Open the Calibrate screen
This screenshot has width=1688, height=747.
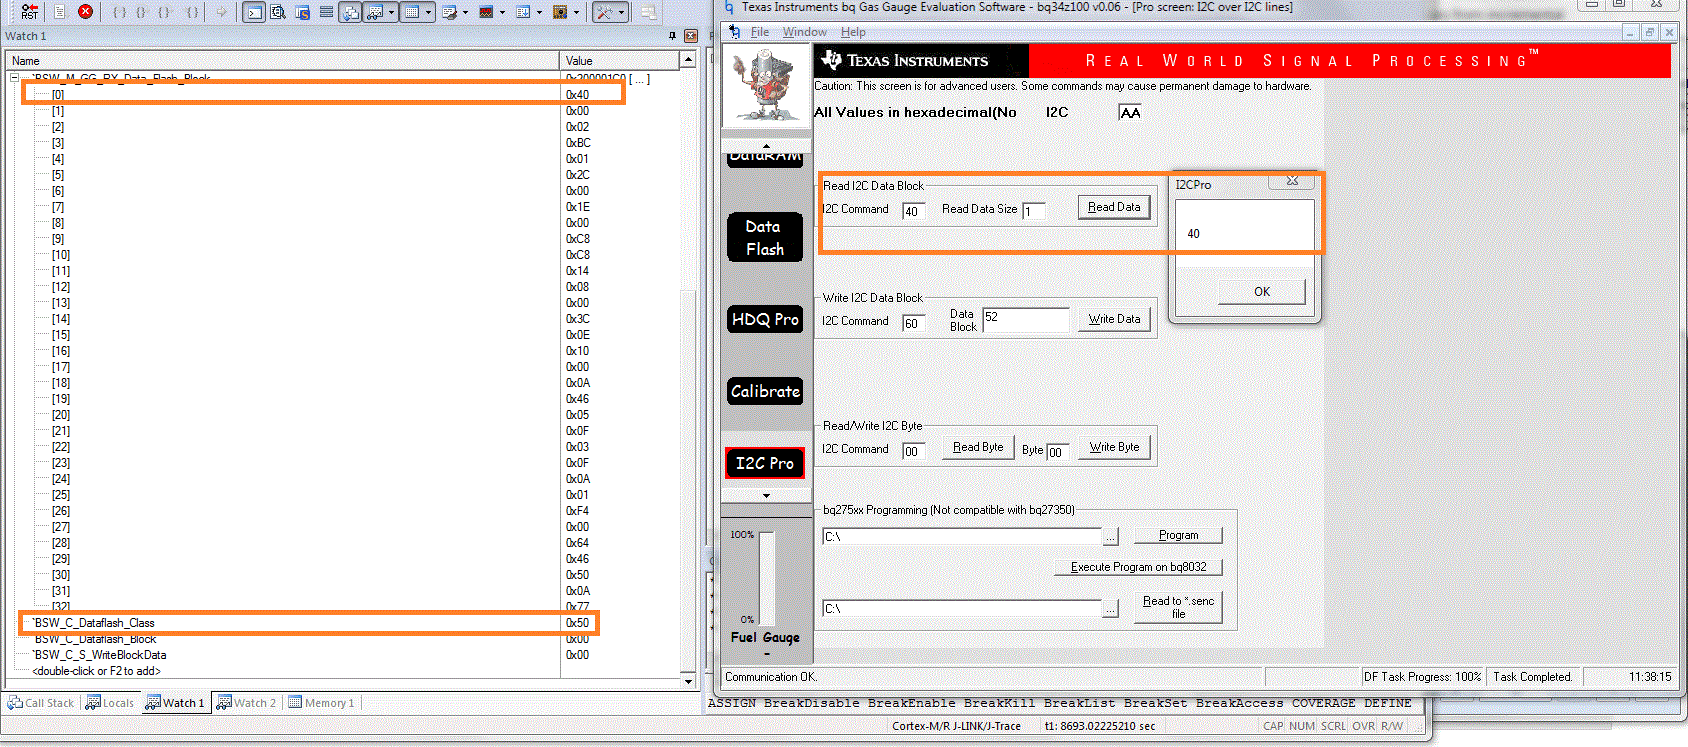[765, 391]
